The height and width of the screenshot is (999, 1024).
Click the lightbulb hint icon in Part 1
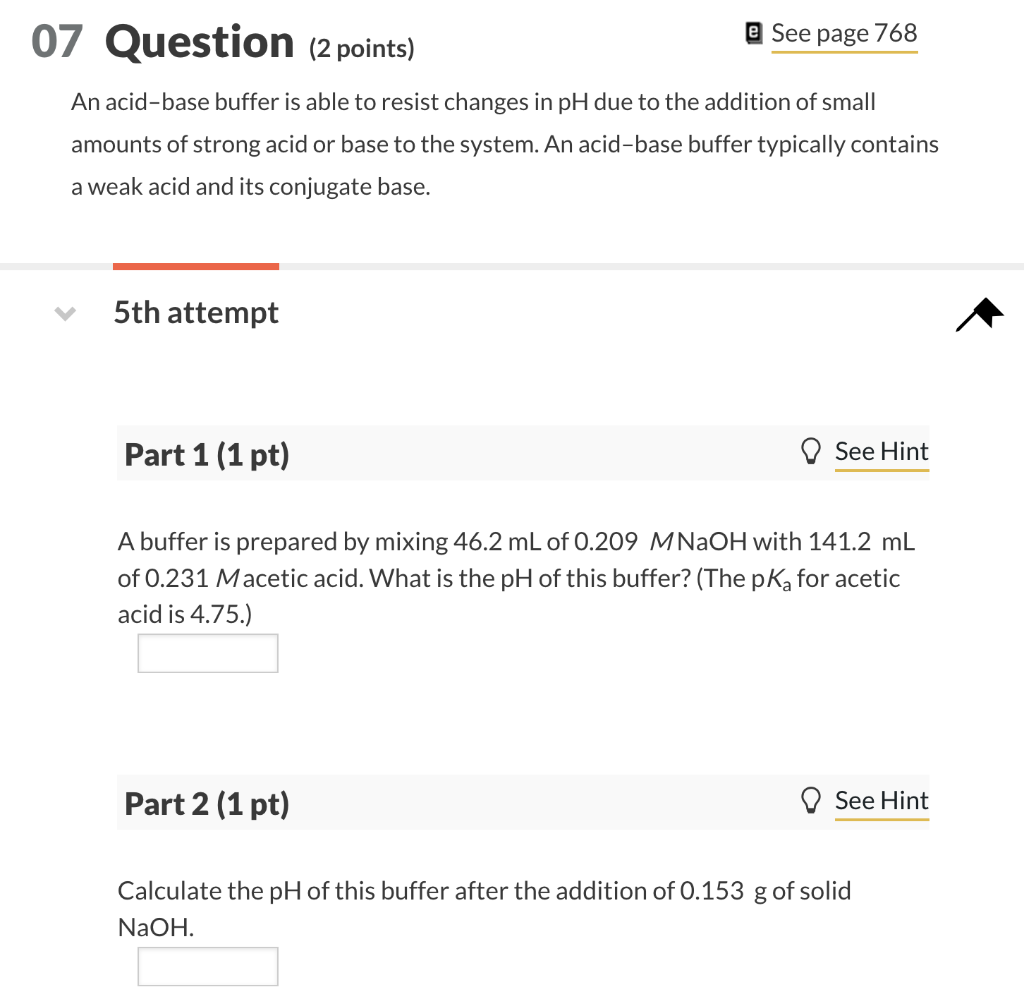(811, 451)
